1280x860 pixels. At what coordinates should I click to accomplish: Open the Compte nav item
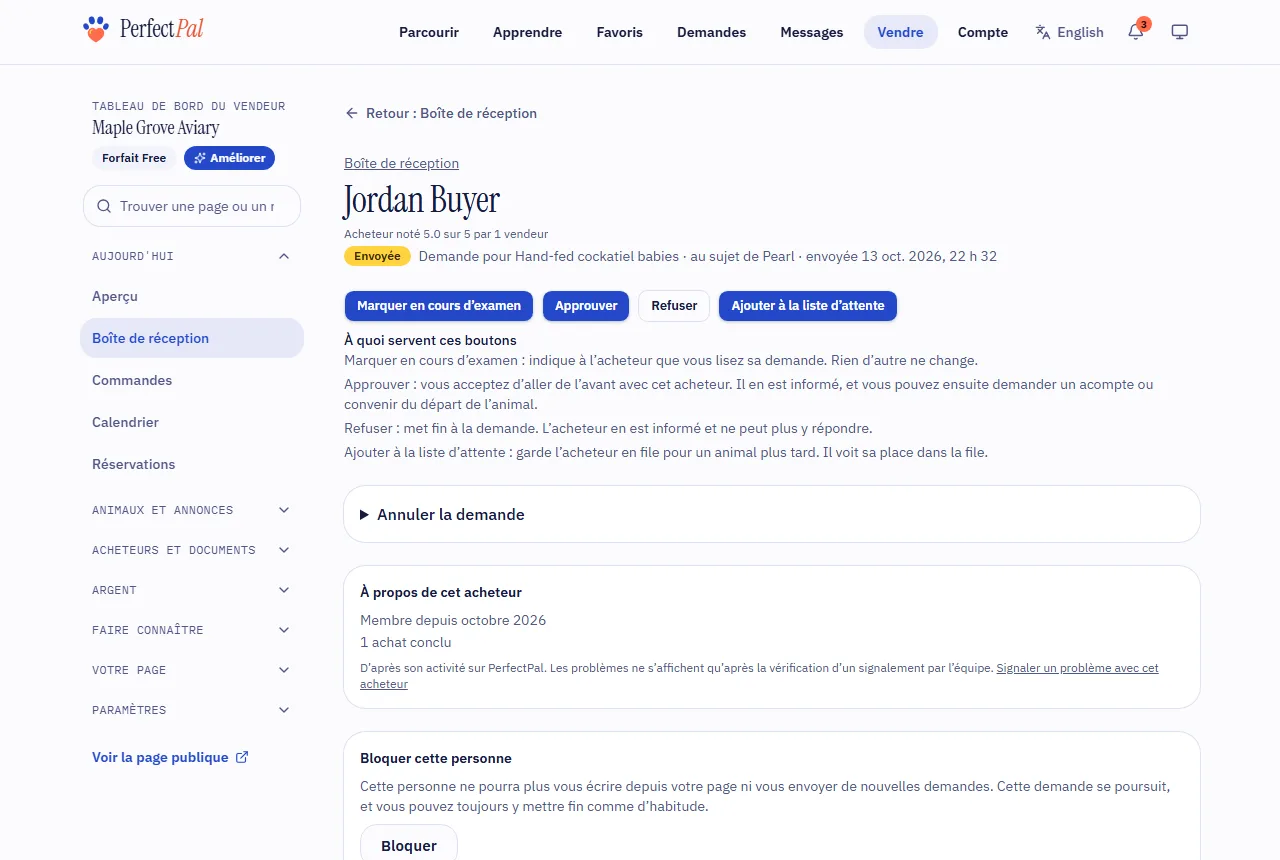point(983,32)
